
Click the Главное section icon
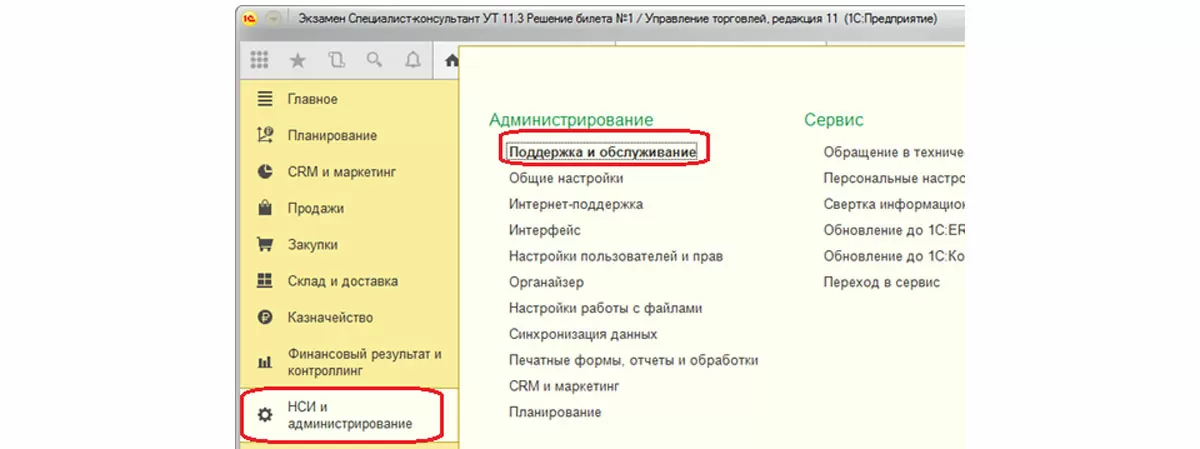click(265, 99)
